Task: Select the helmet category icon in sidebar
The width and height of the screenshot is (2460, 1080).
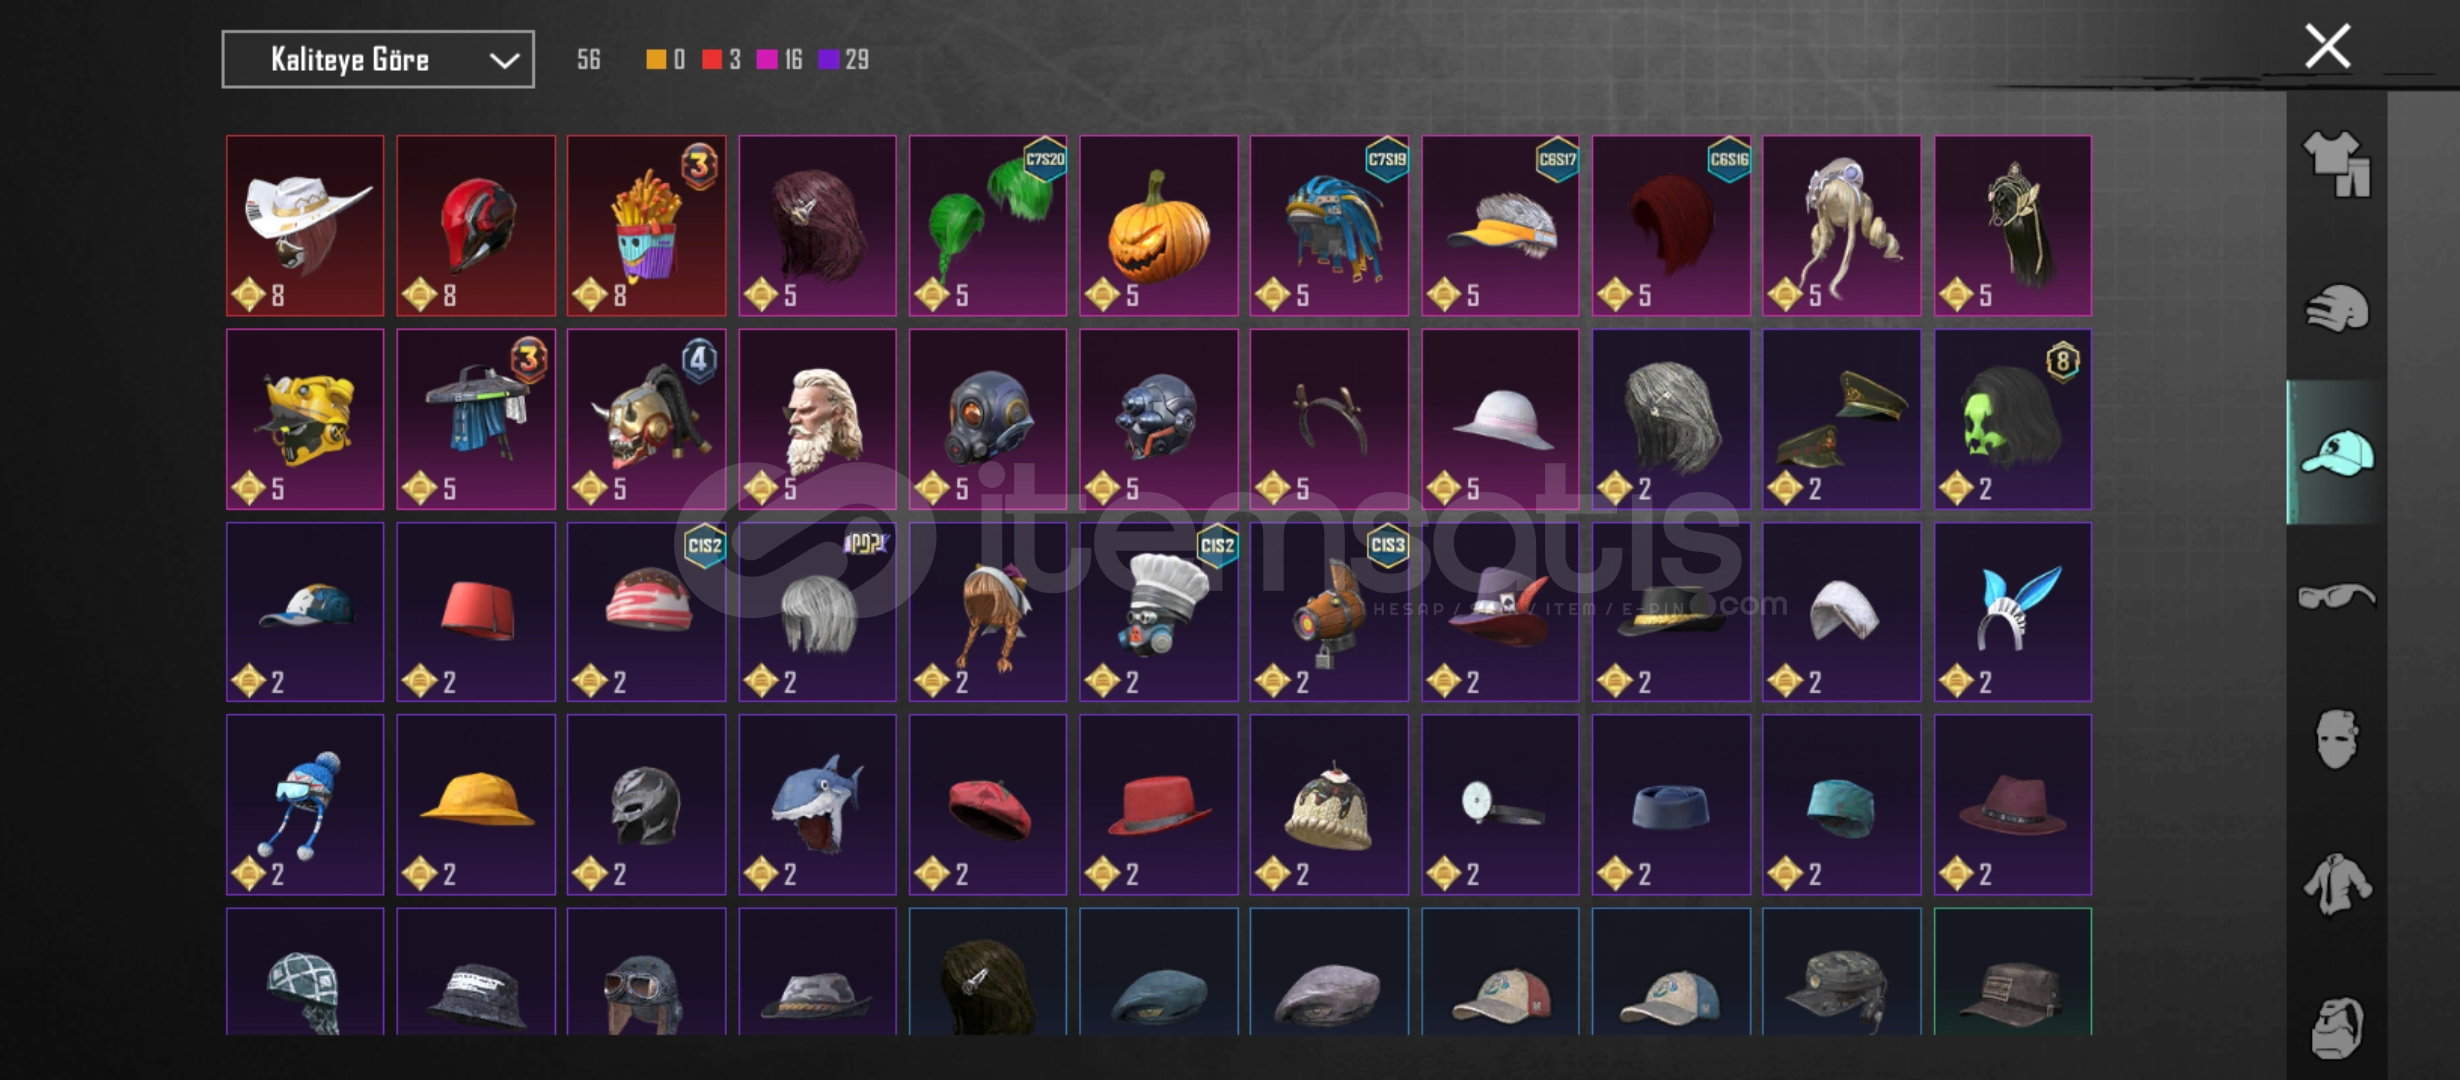Action: pos(2337,308)
